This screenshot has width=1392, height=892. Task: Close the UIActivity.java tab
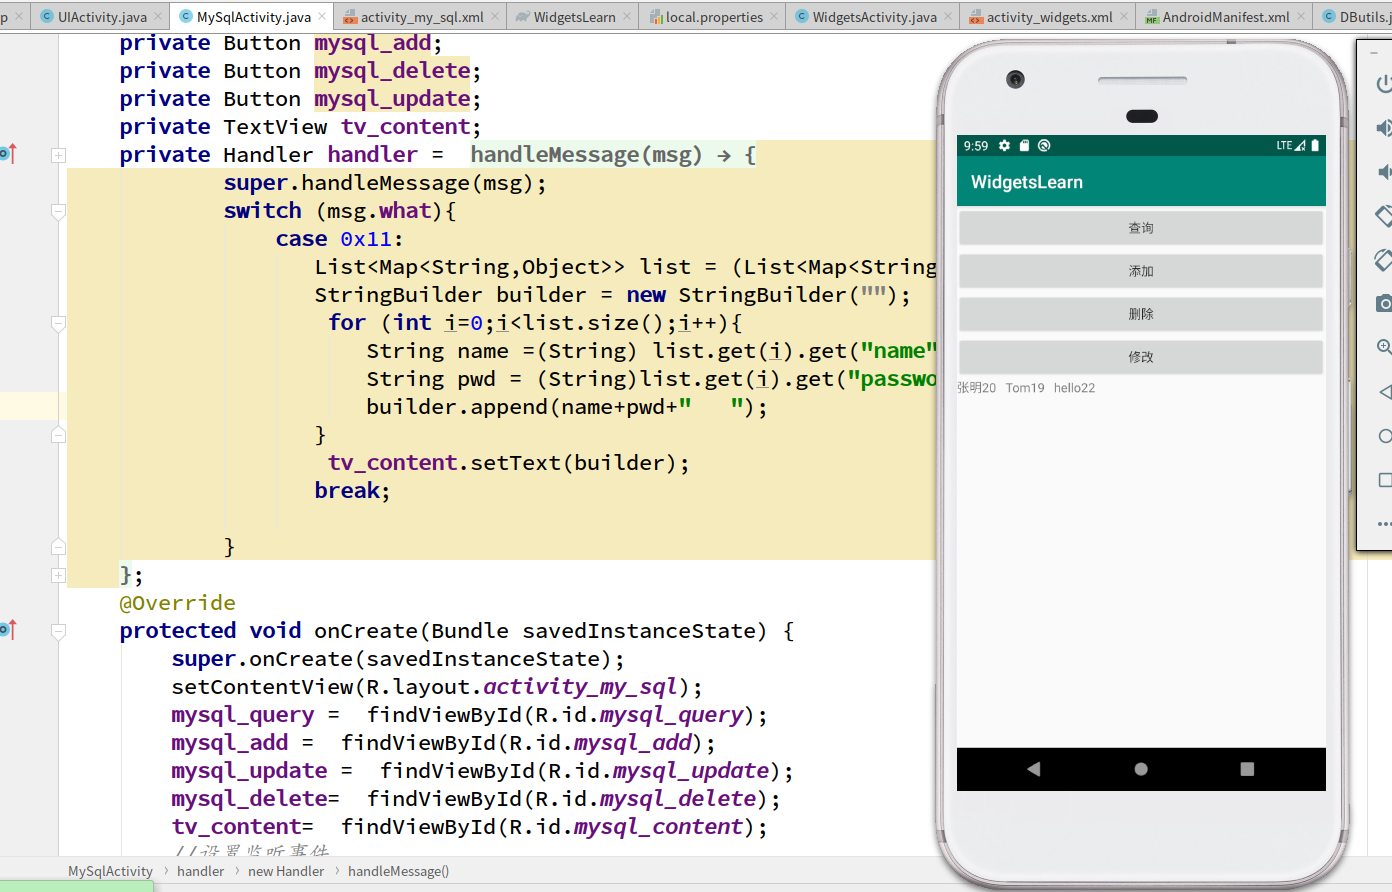click(x=158, y=17)
